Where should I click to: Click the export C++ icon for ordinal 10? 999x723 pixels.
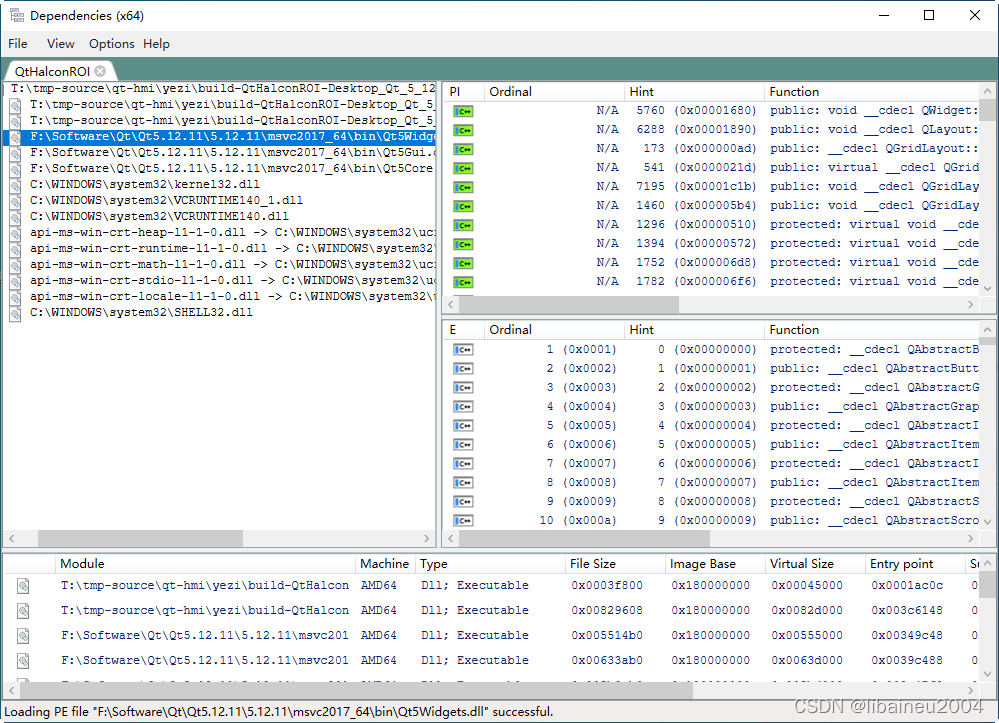pos(463,520)
